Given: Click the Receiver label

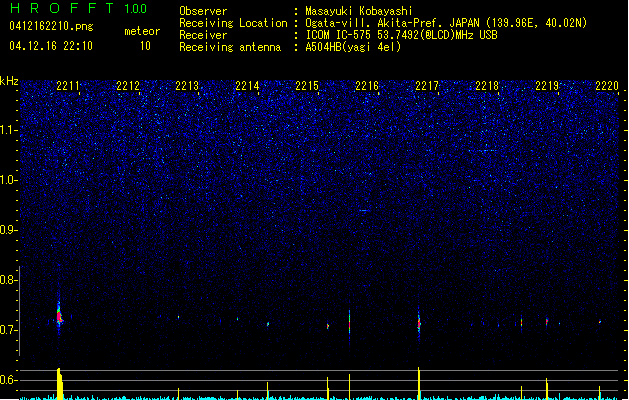Looking at the screenshot, I should pyautogui.click(x=203, y=35).
